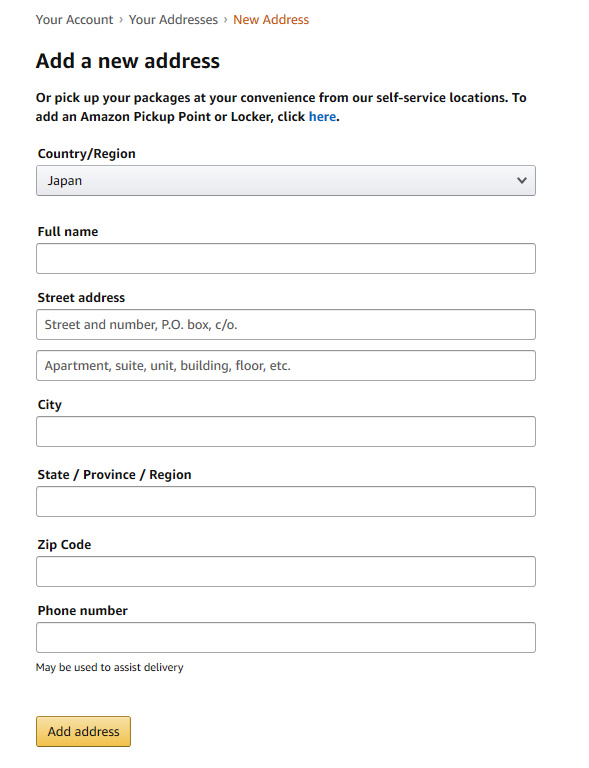Open the Country/Region dropdown showing Japan

285,180
